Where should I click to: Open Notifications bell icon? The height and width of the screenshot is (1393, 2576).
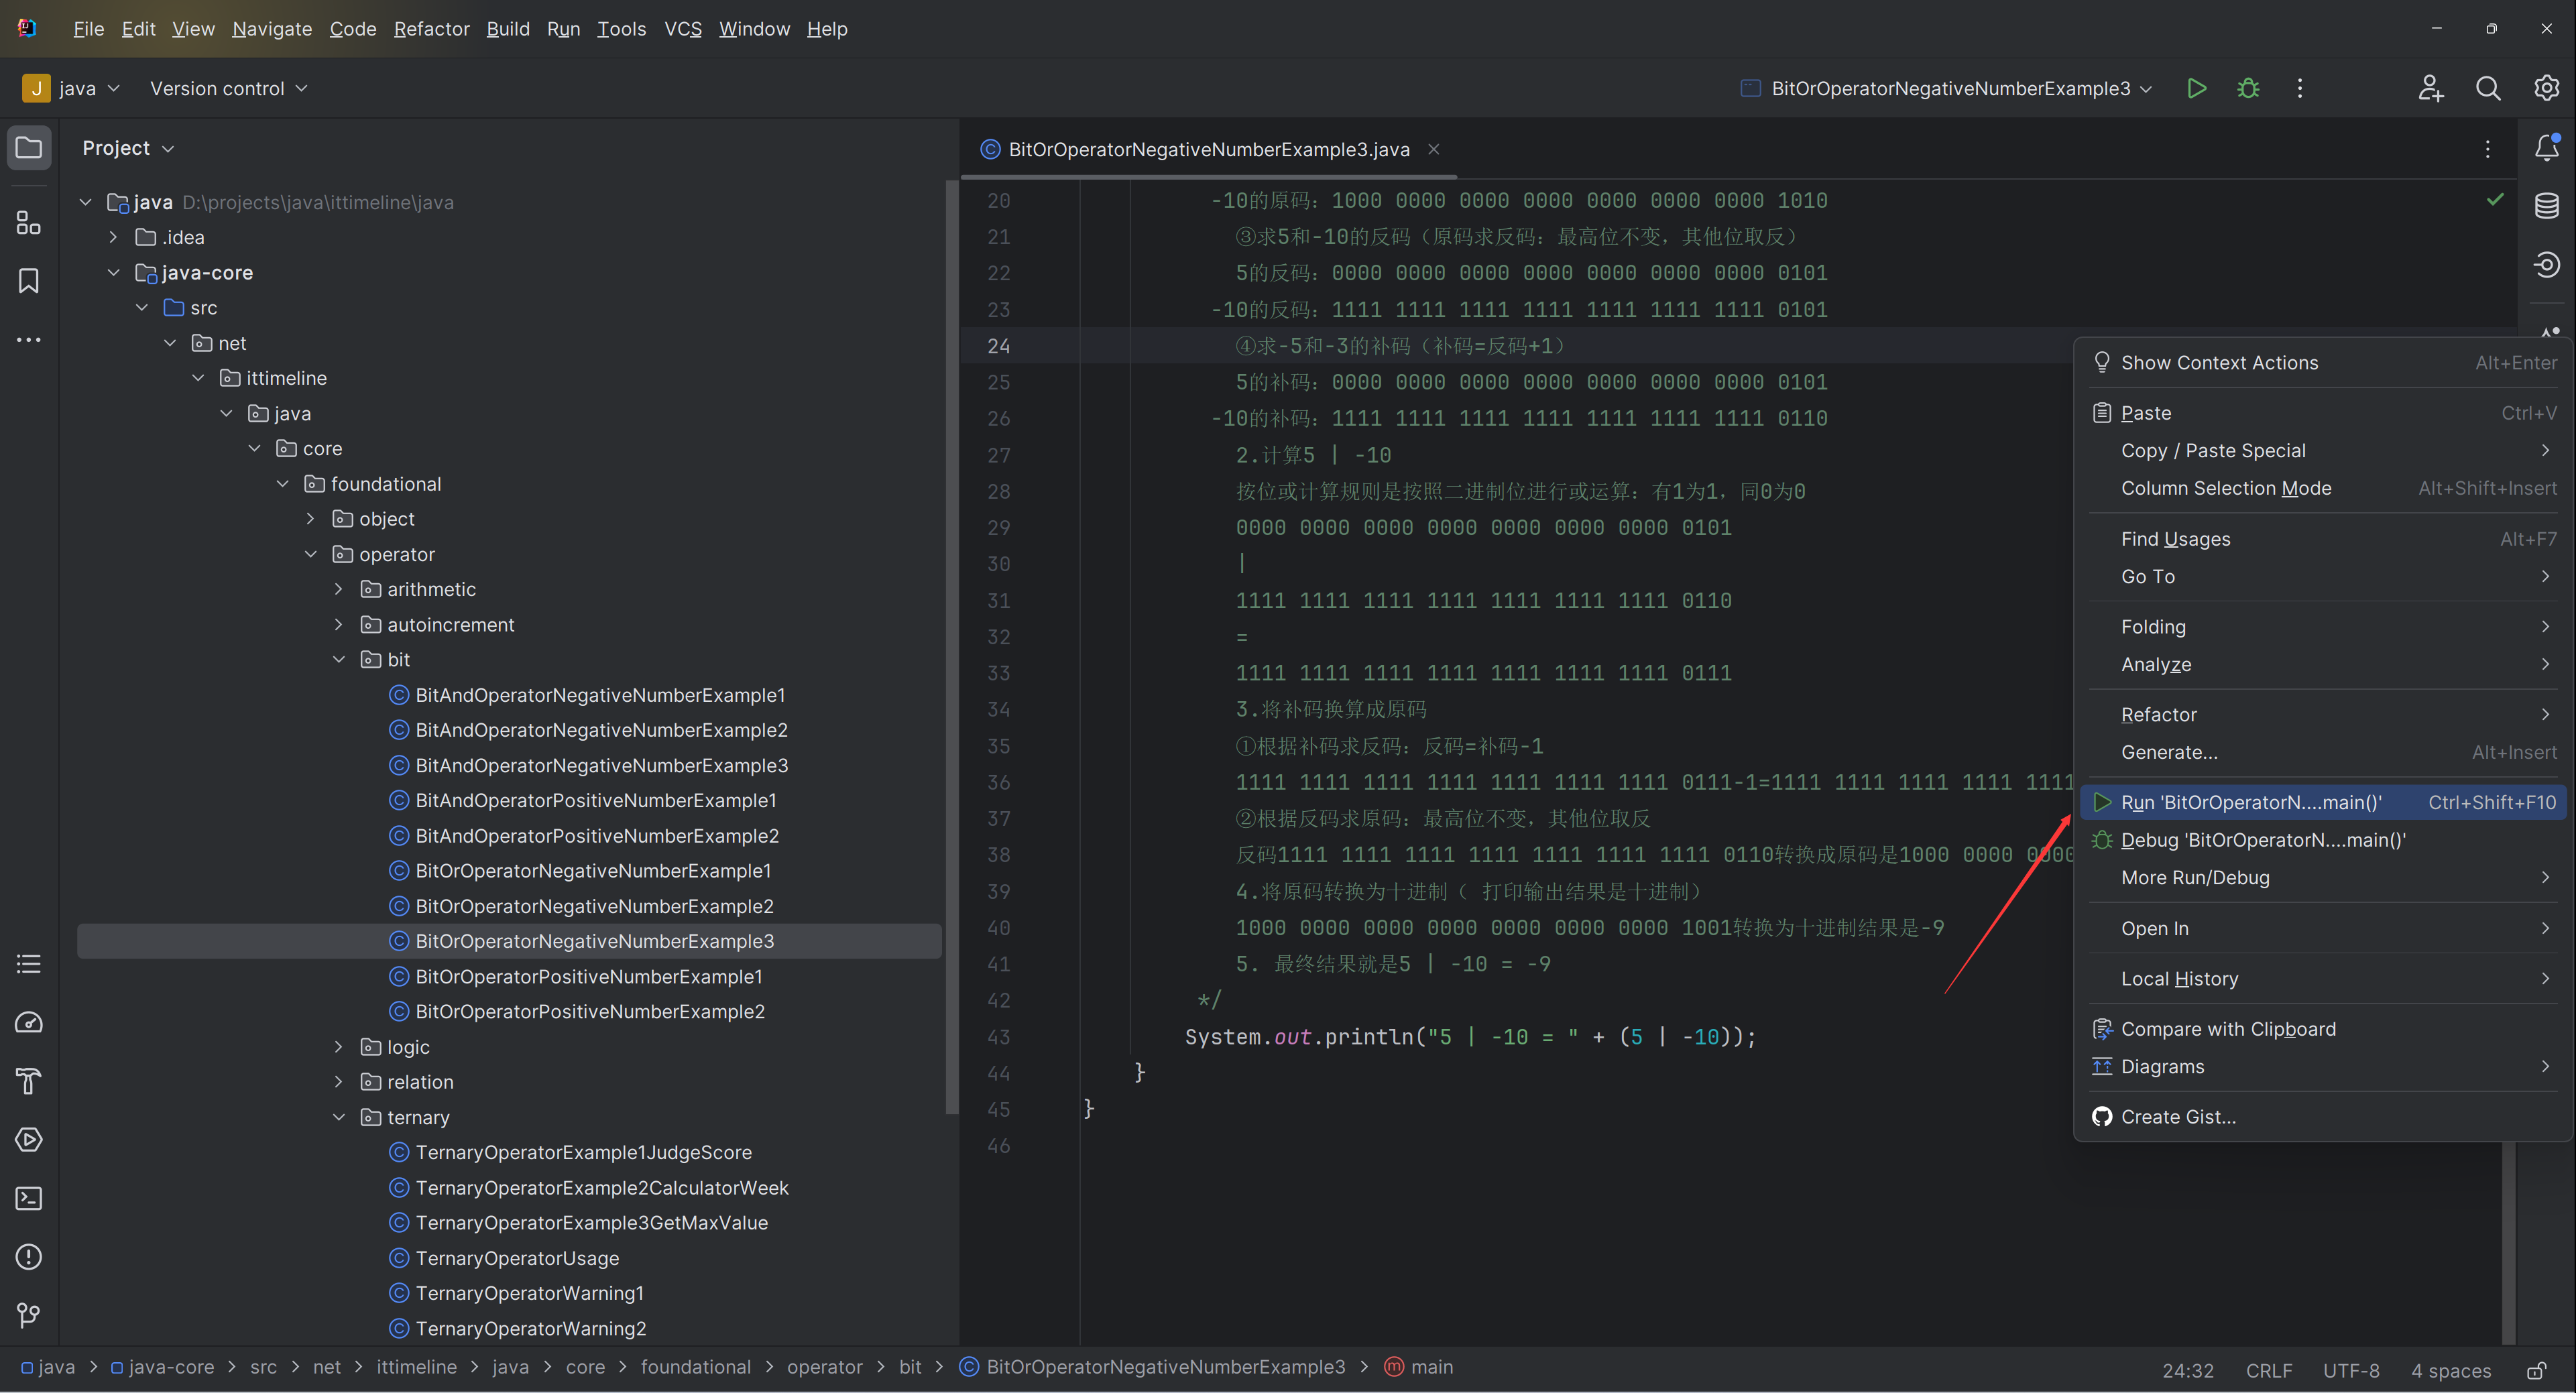tap(2546, 148)
